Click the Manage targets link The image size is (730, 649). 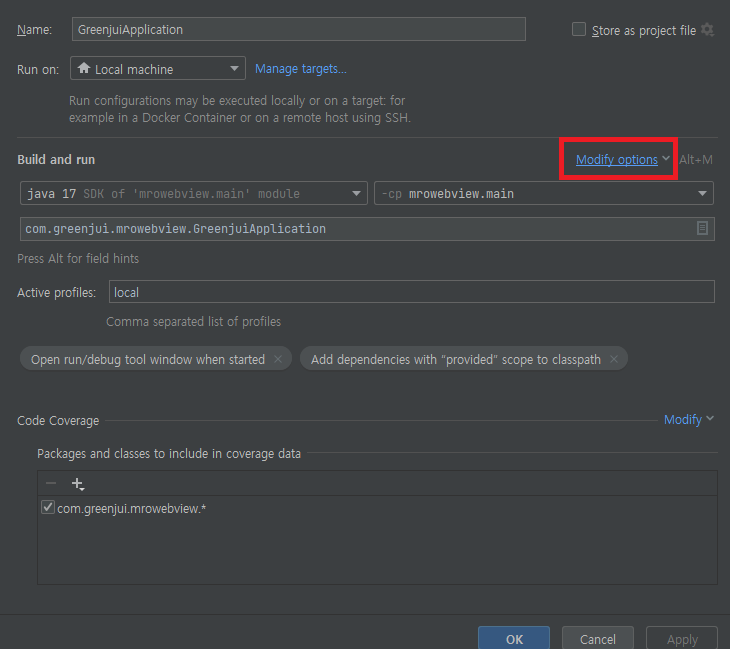click(301, 69)
